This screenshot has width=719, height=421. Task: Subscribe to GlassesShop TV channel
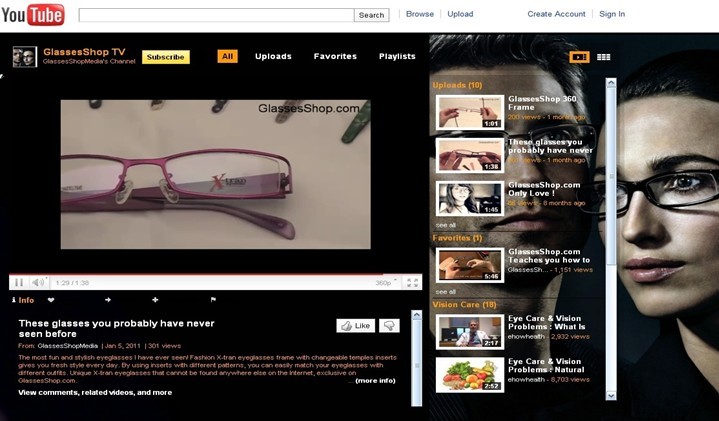[x=166, y=57]
